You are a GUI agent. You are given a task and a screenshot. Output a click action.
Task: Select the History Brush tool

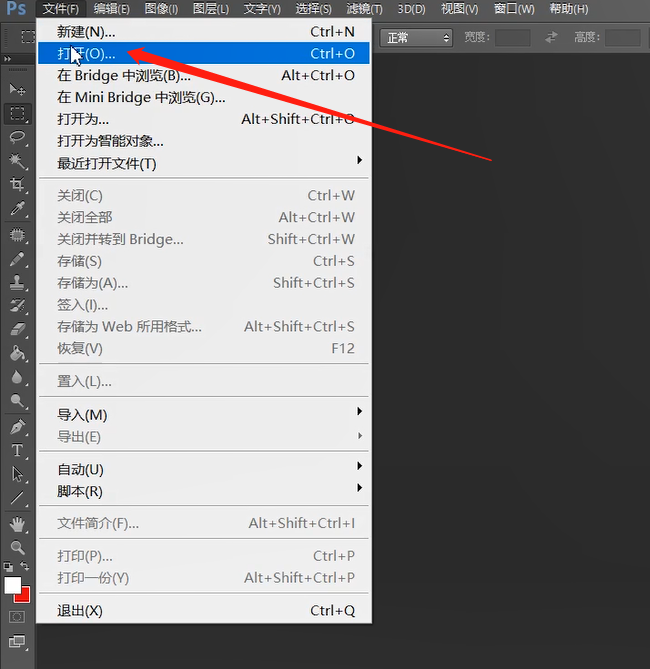(x=17, y=305)
